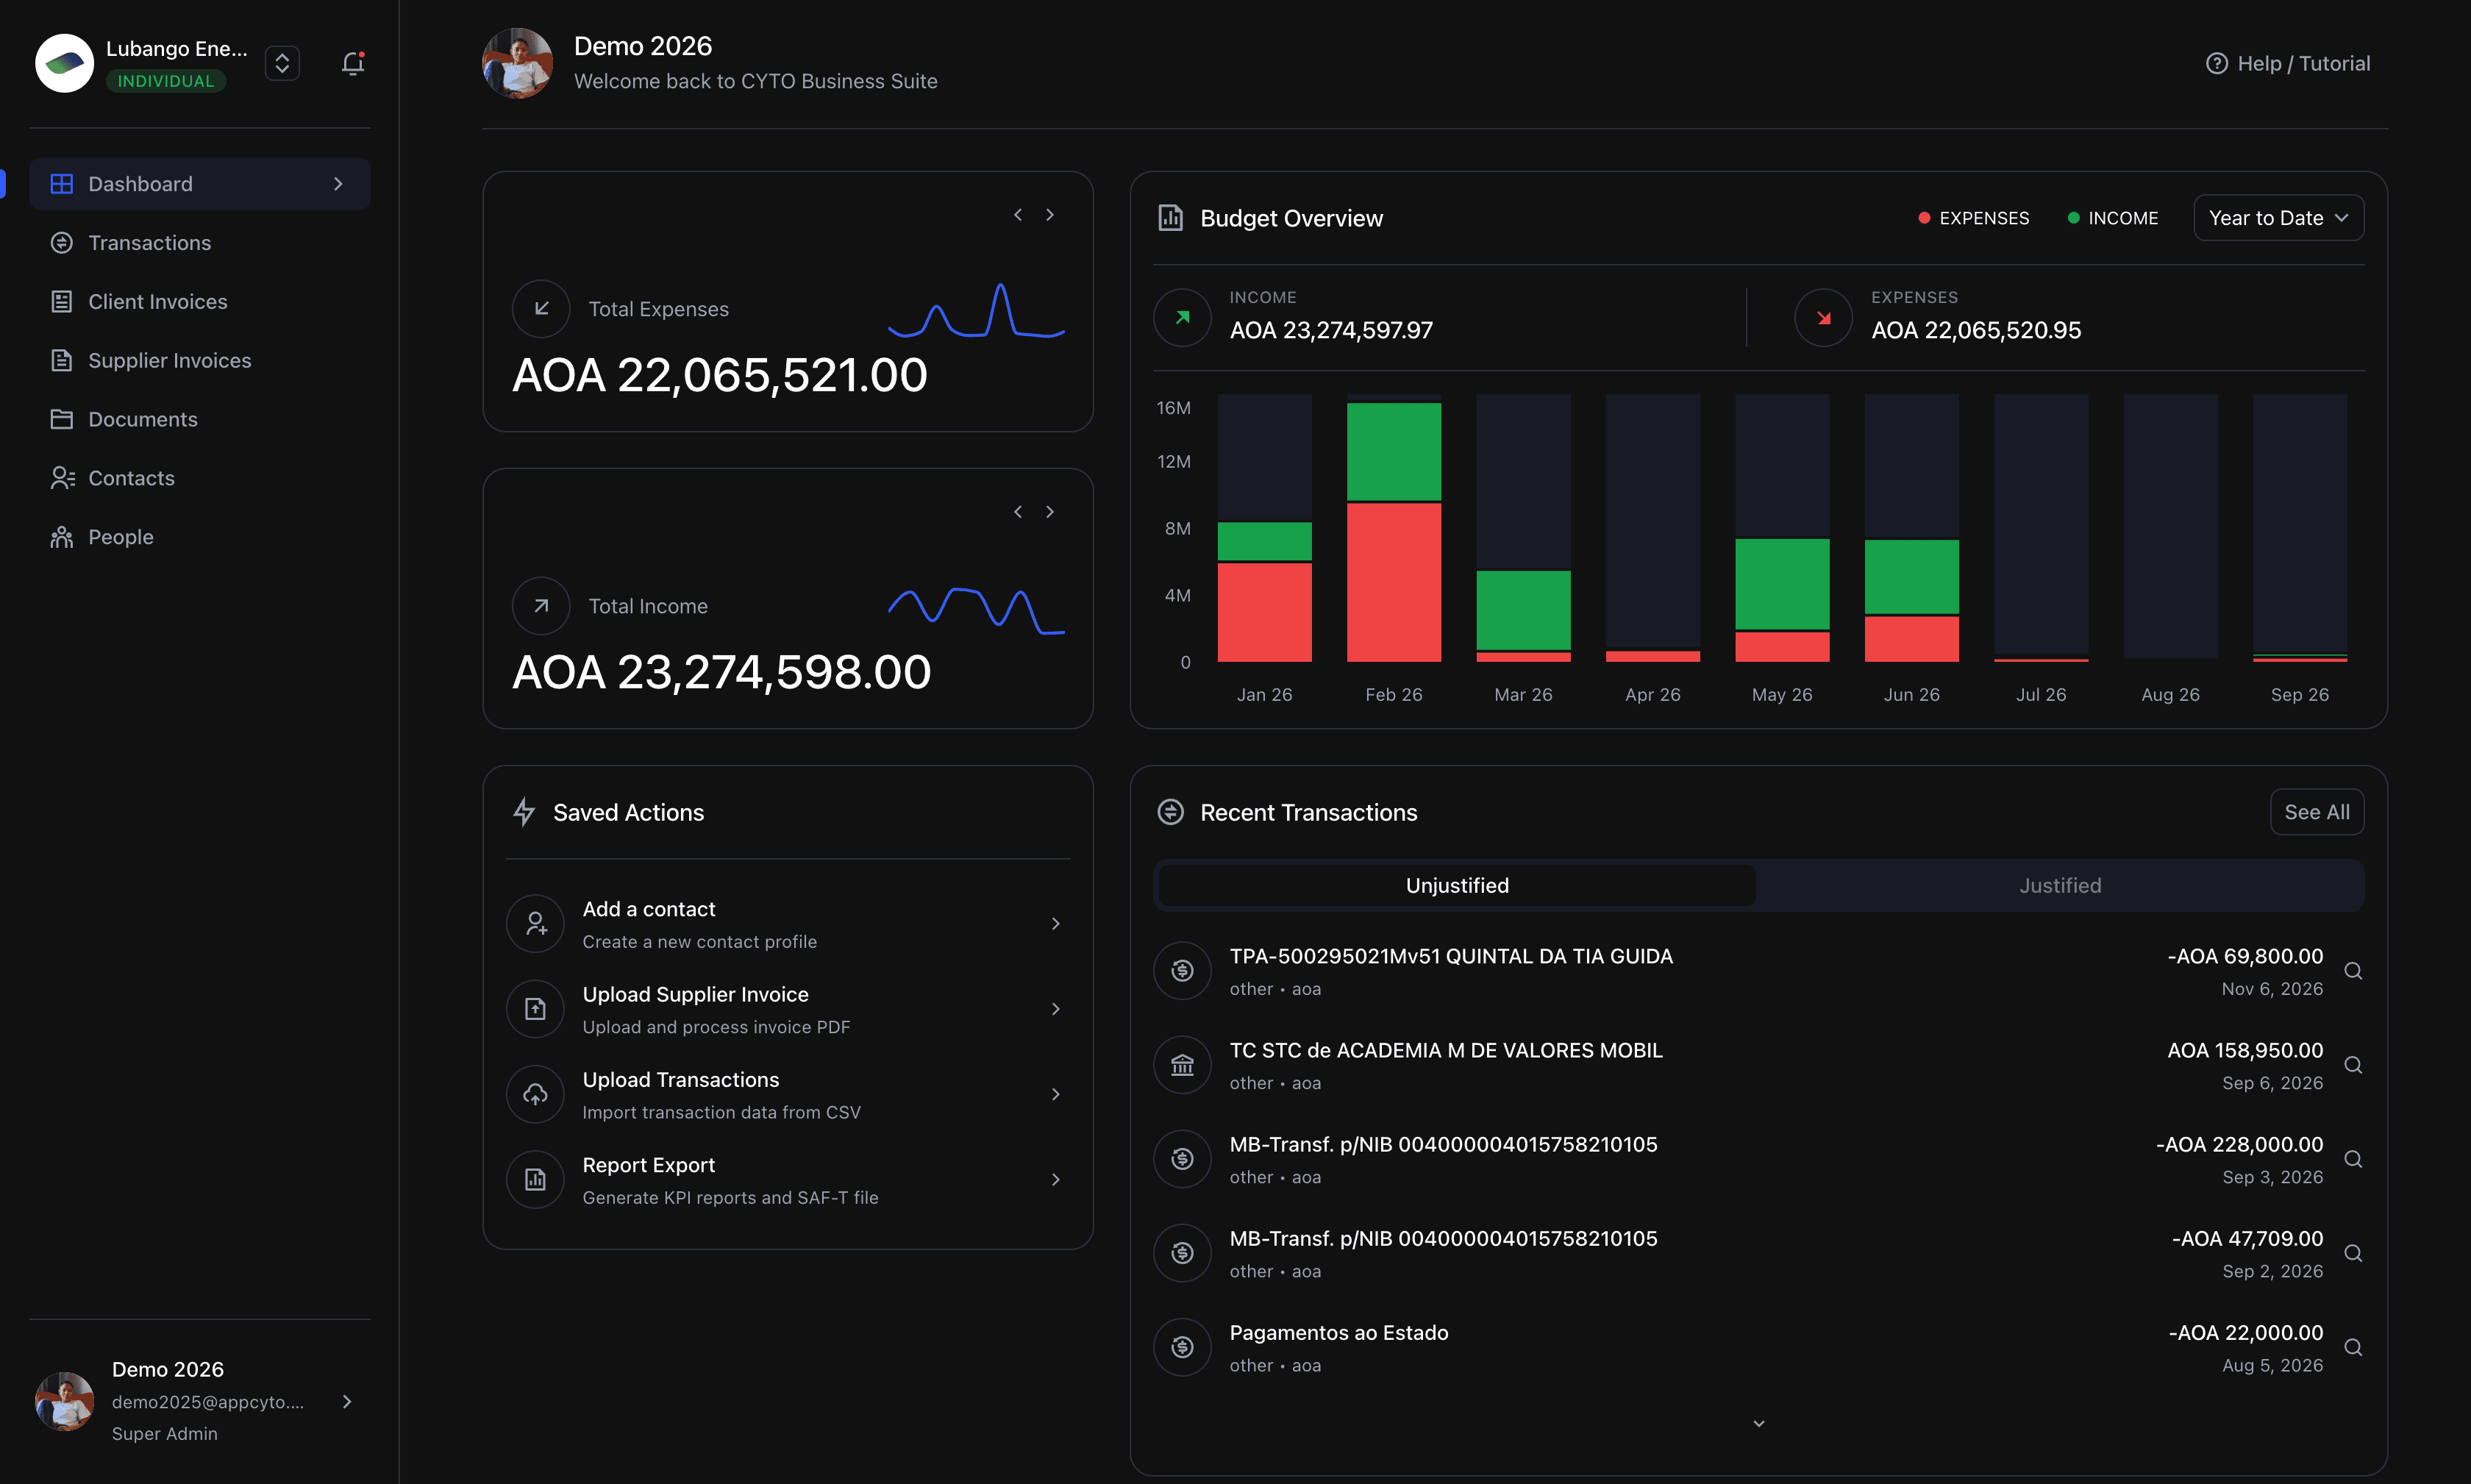
Task: Click the -AOA 47,709.00 transaction currency icon
Action: [1182, 1252]
